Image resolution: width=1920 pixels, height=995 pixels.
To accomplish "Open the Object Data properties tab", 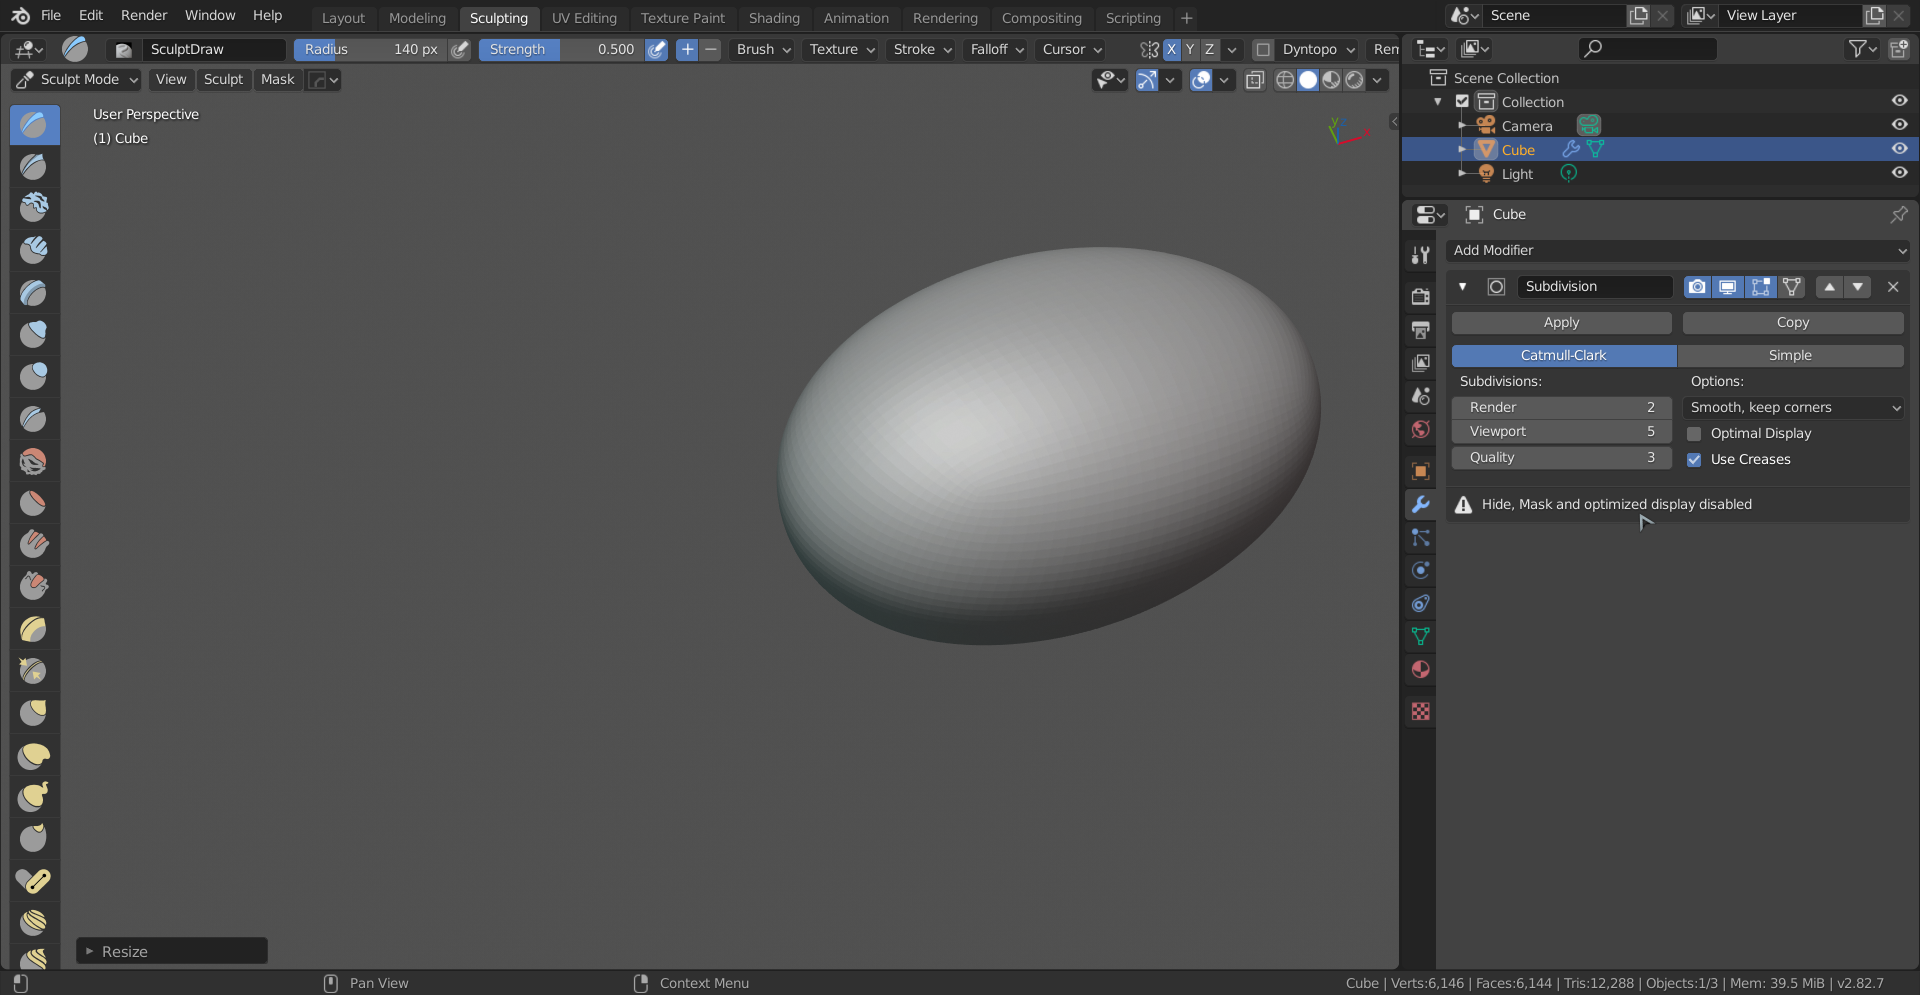I will click(x=1420, y=637).
